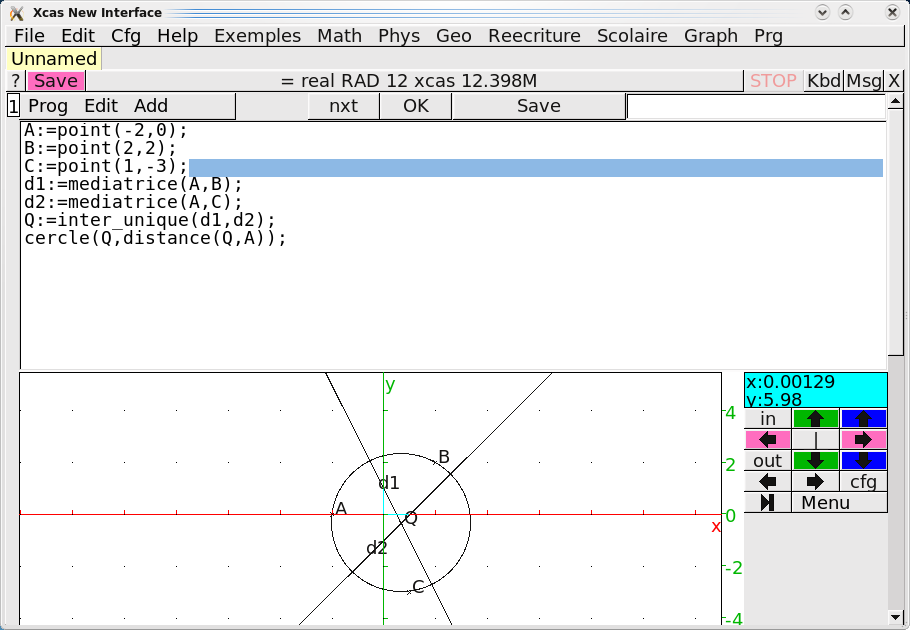Click the pink left arrow to pan
The image size is (910, 630).
[x=767, y=439]
